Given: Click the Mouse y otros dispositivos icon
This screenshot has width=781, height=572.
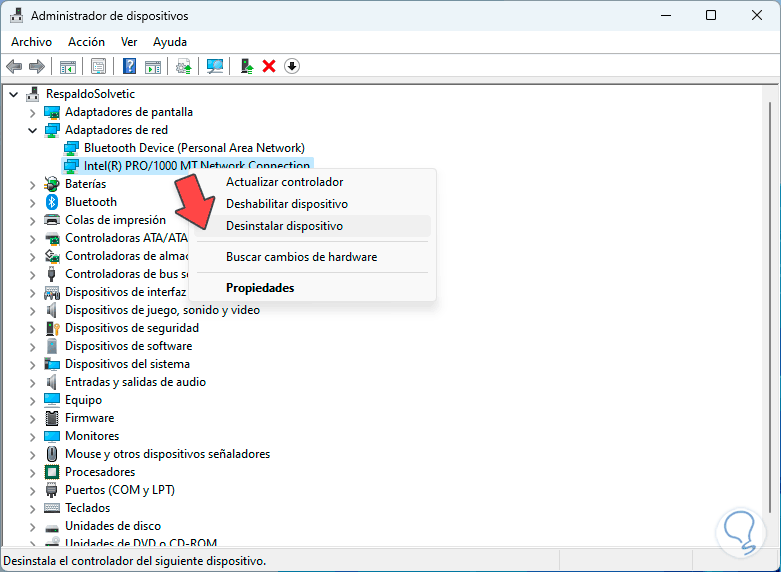Looking at the screenshot, I should coord(52,454).
